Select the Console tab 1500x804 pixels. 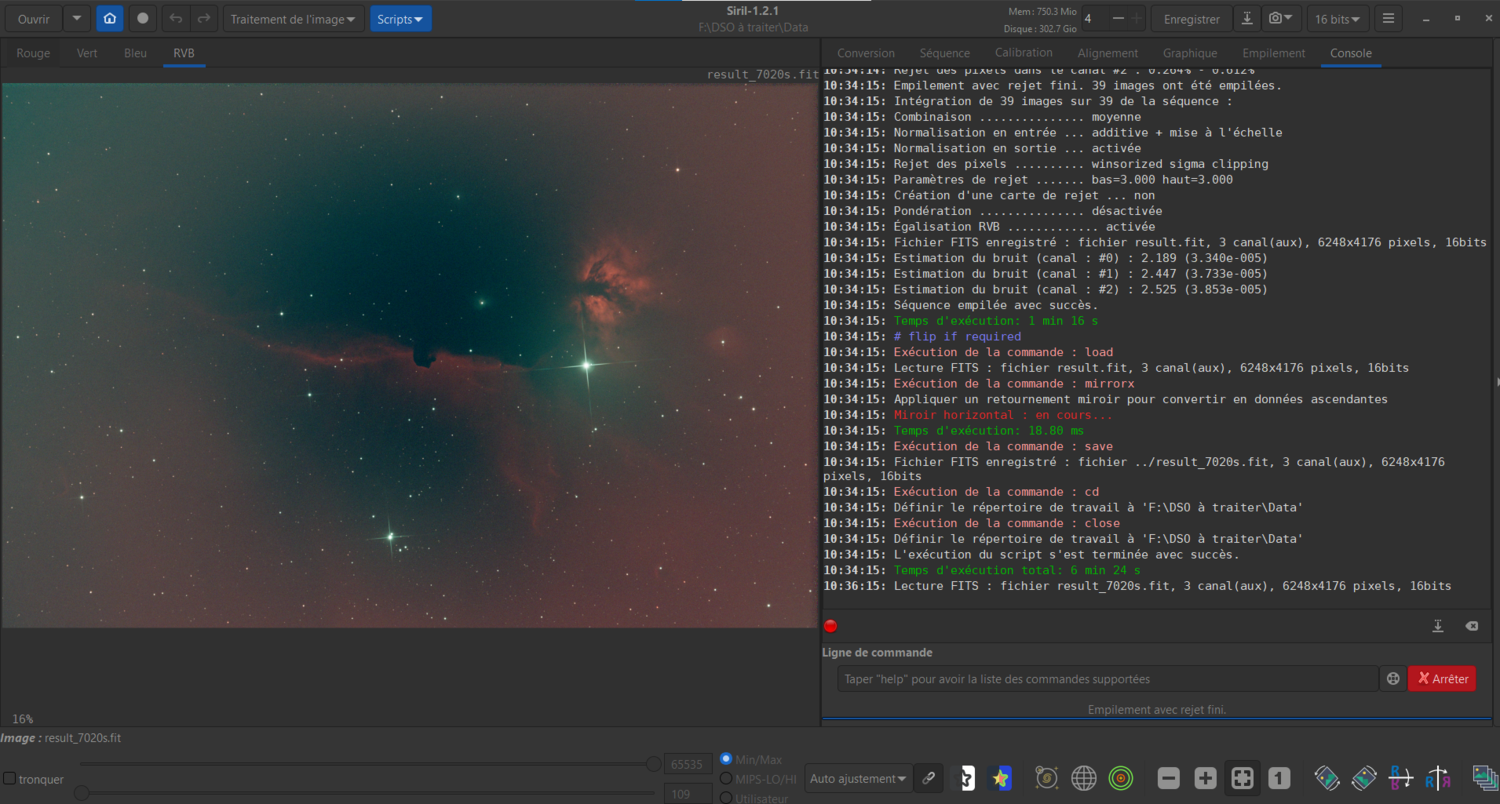pyautogui.click(x=1351, y=53)
